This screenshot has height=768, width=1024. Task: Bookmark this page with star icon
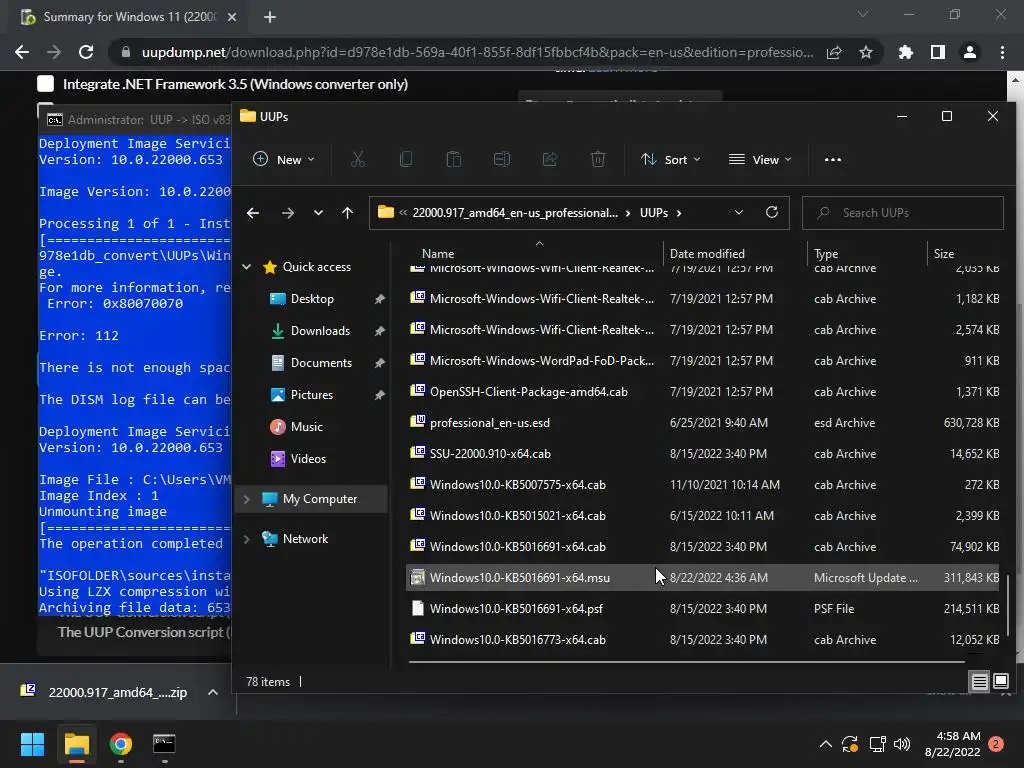pos(866,52)
